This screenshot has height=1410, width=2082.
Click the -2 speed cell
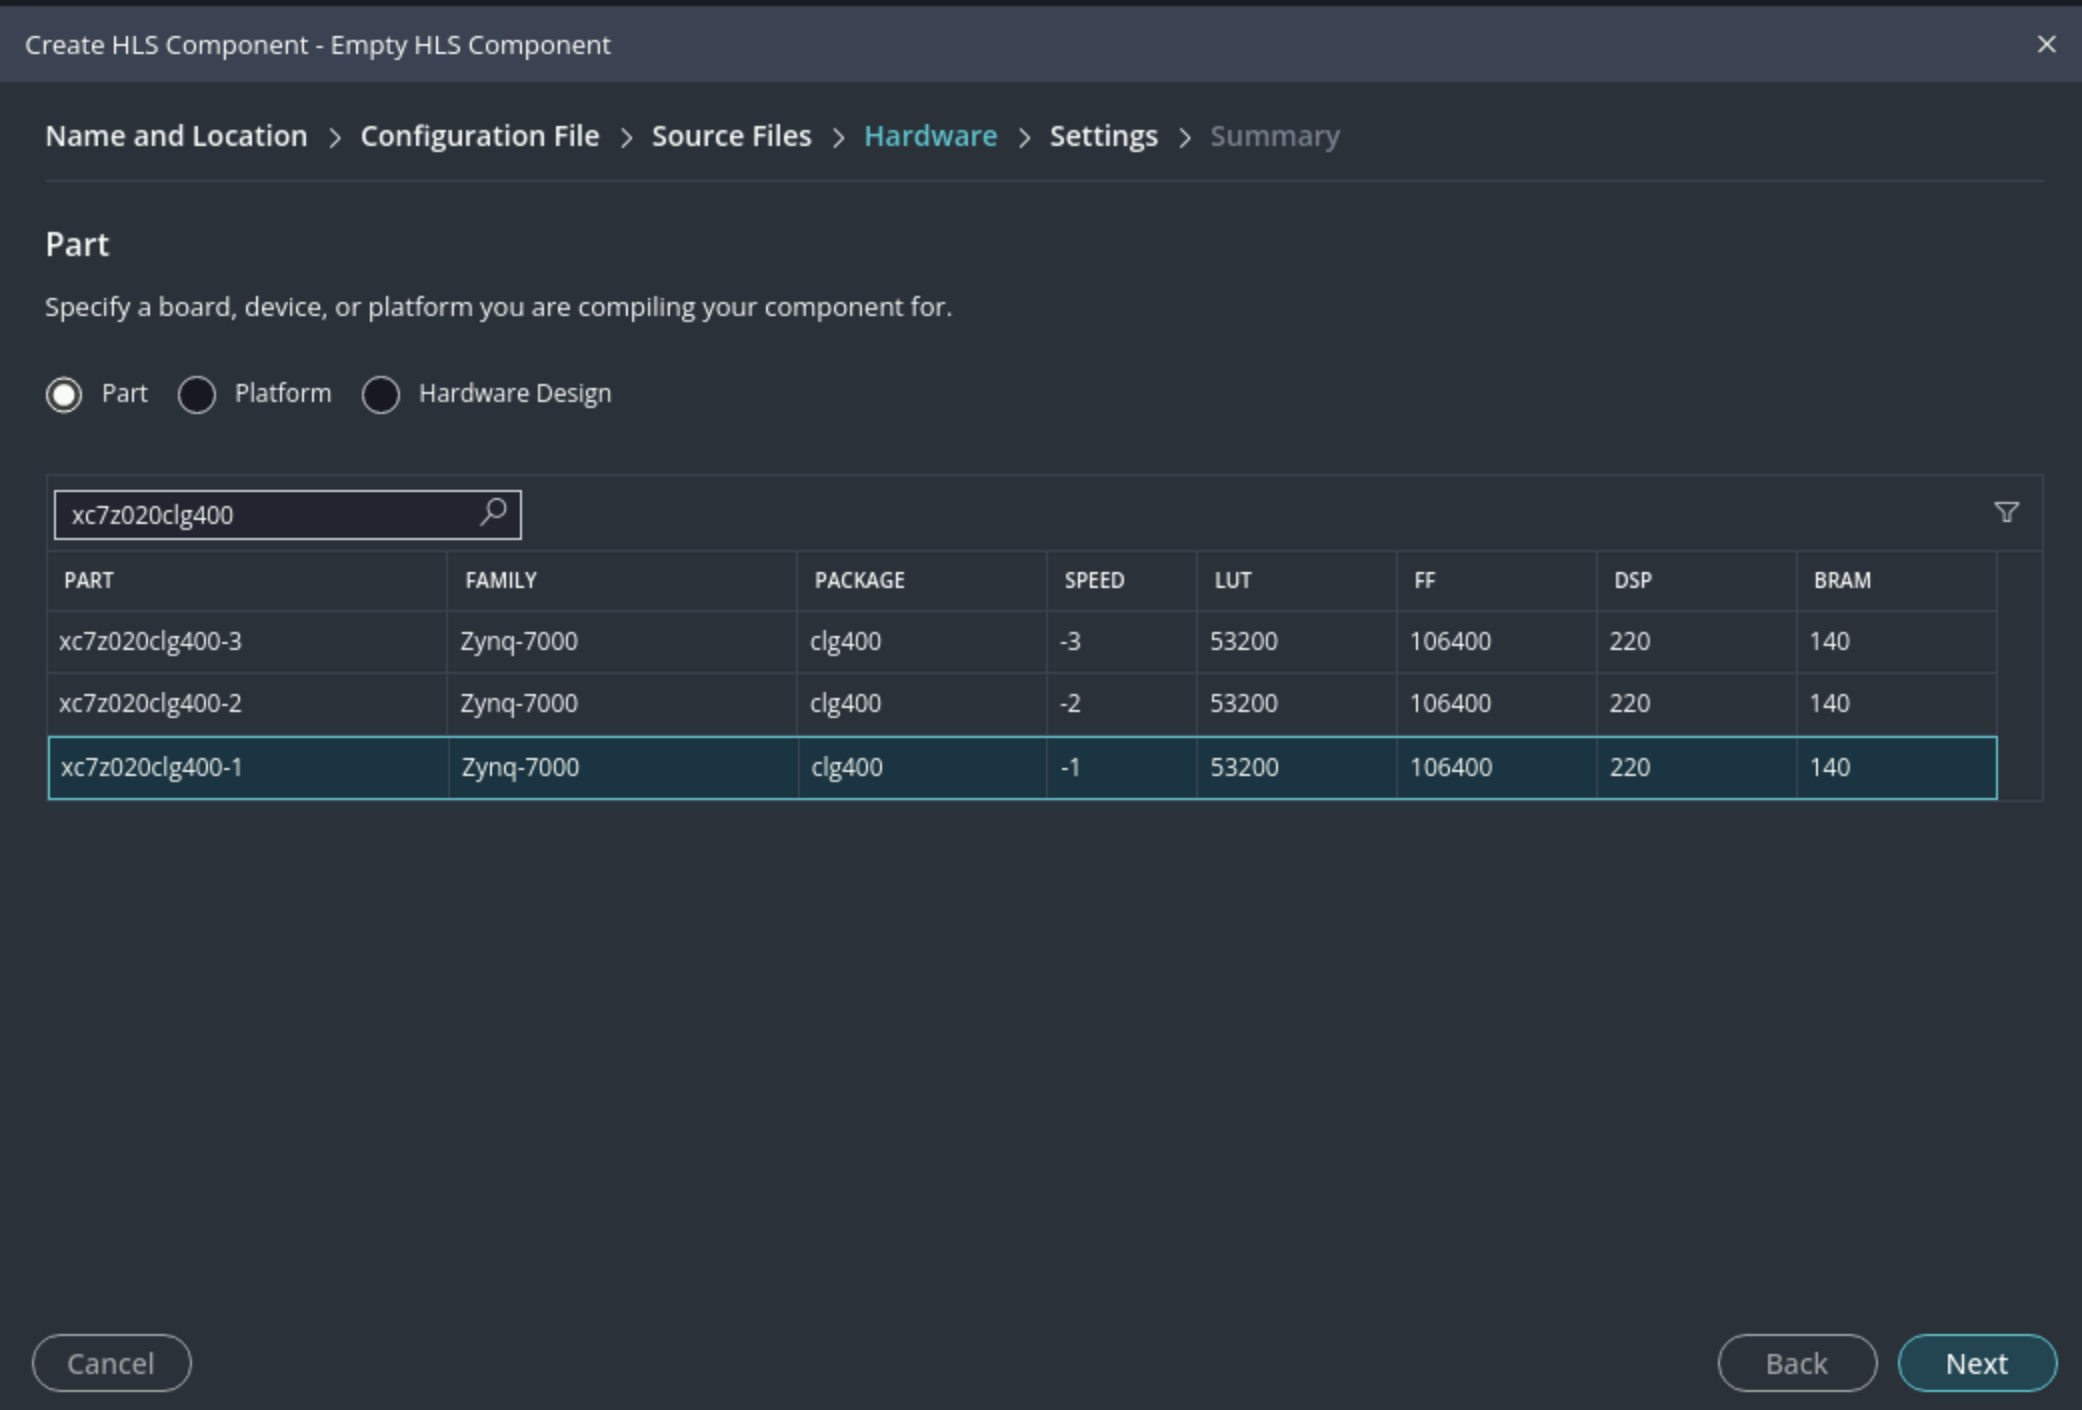tap(1122, 704)
